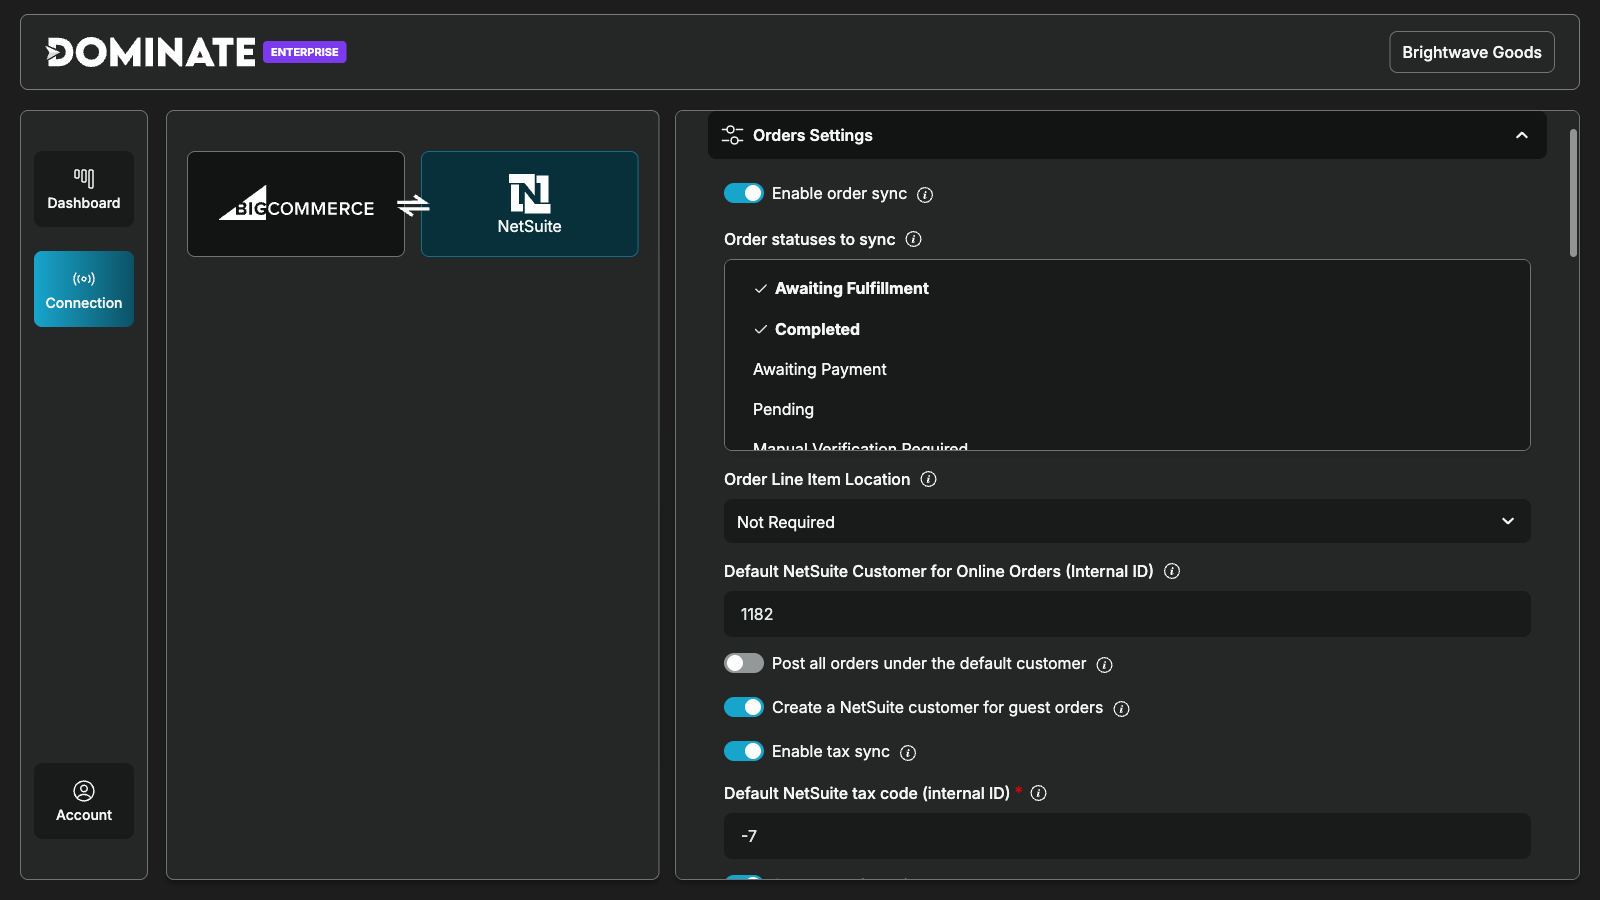Click the Enterprise plan badge
The image size is (1600, 900).
(x=305, y=52)
